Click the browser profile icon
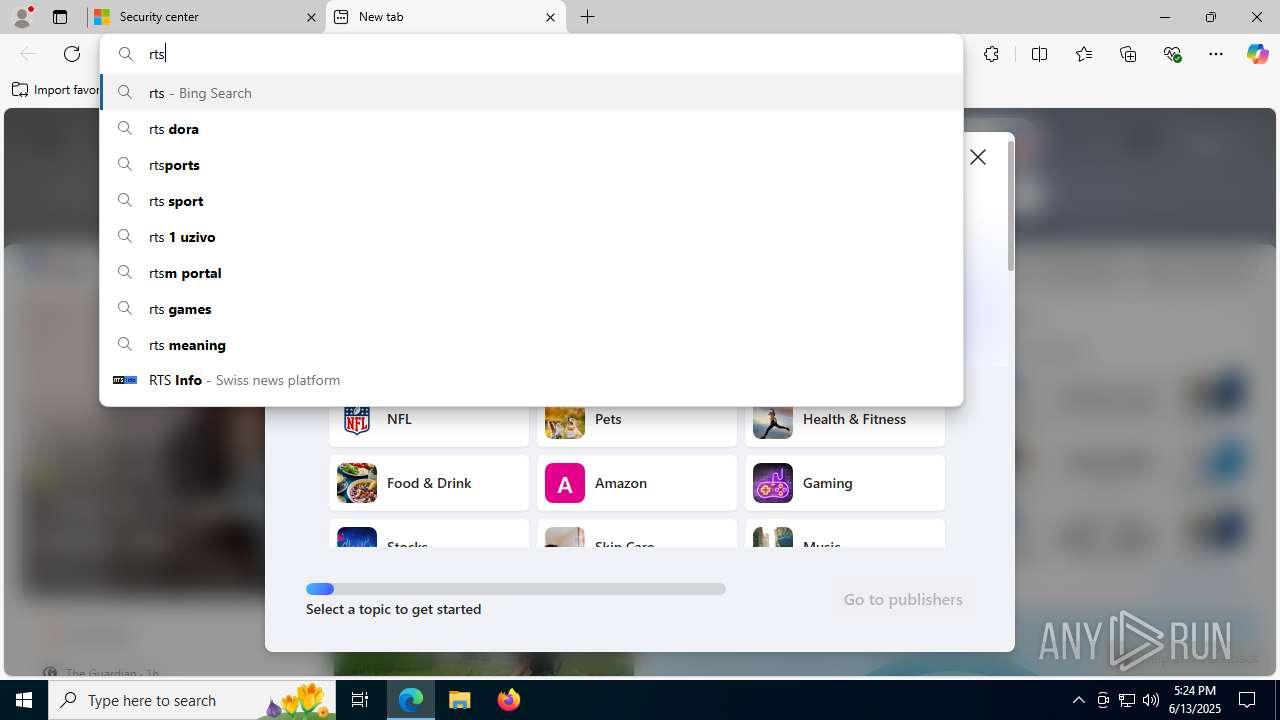1280x720 pixels. [x=22, y=17]
